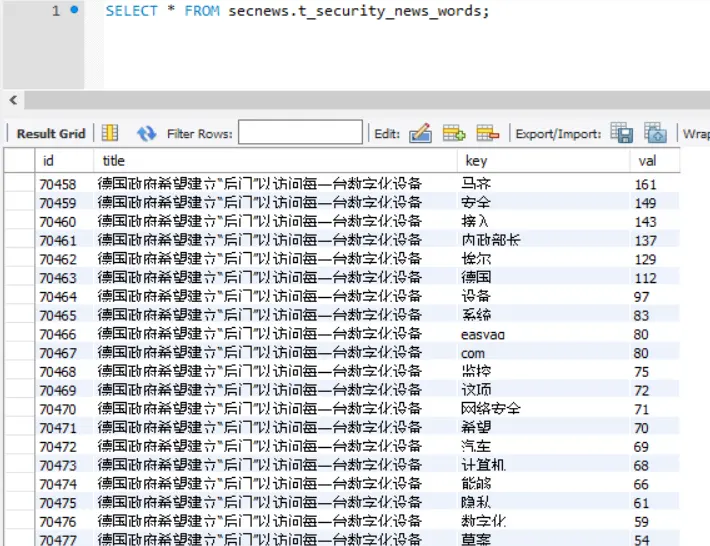Image resolution: width=710 pixels, height=546 pixels.
Task: Select the val cell 75
Action: (x=655, y=371)
